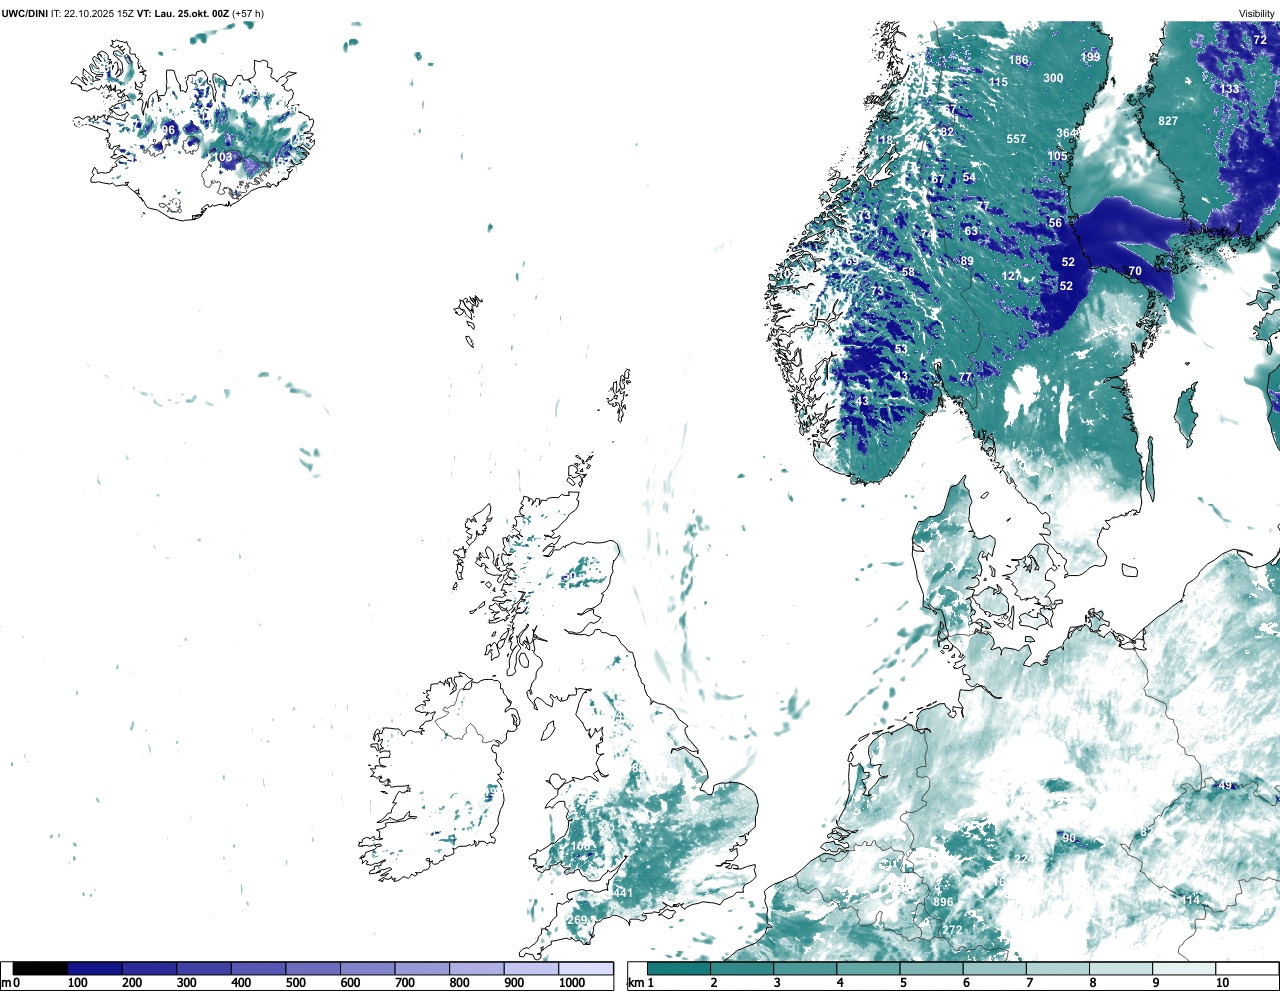Click visibility value '827' in Finland
Viewport: 1280px width, 991px height.
(1168, 121)
